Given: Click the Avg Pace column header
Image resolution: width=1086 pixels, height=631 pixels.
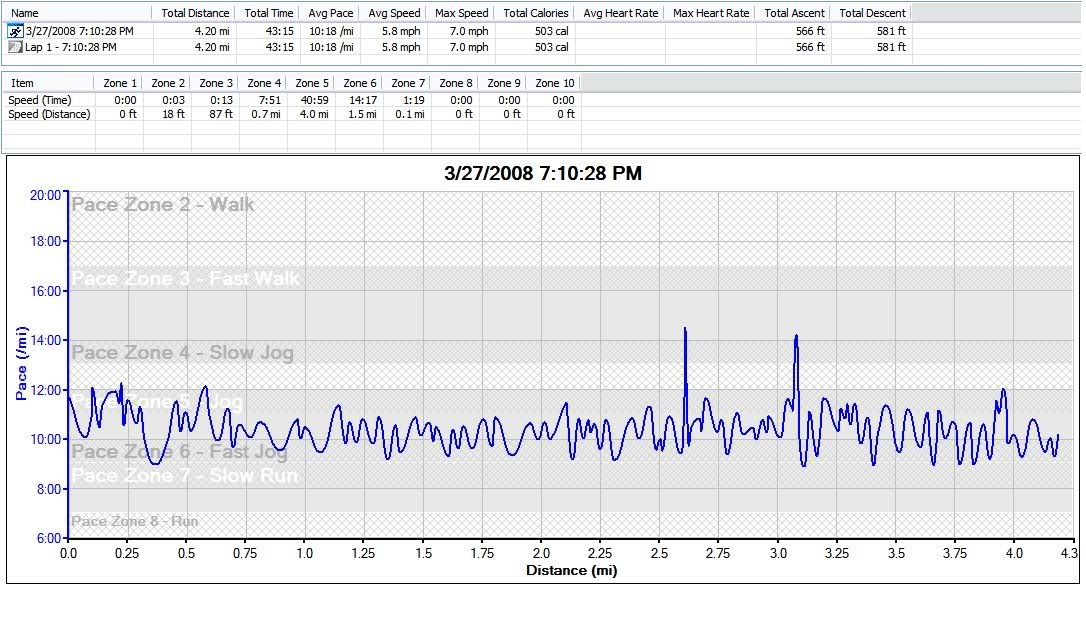Looking at the screenshot, I should pos(329,13).
